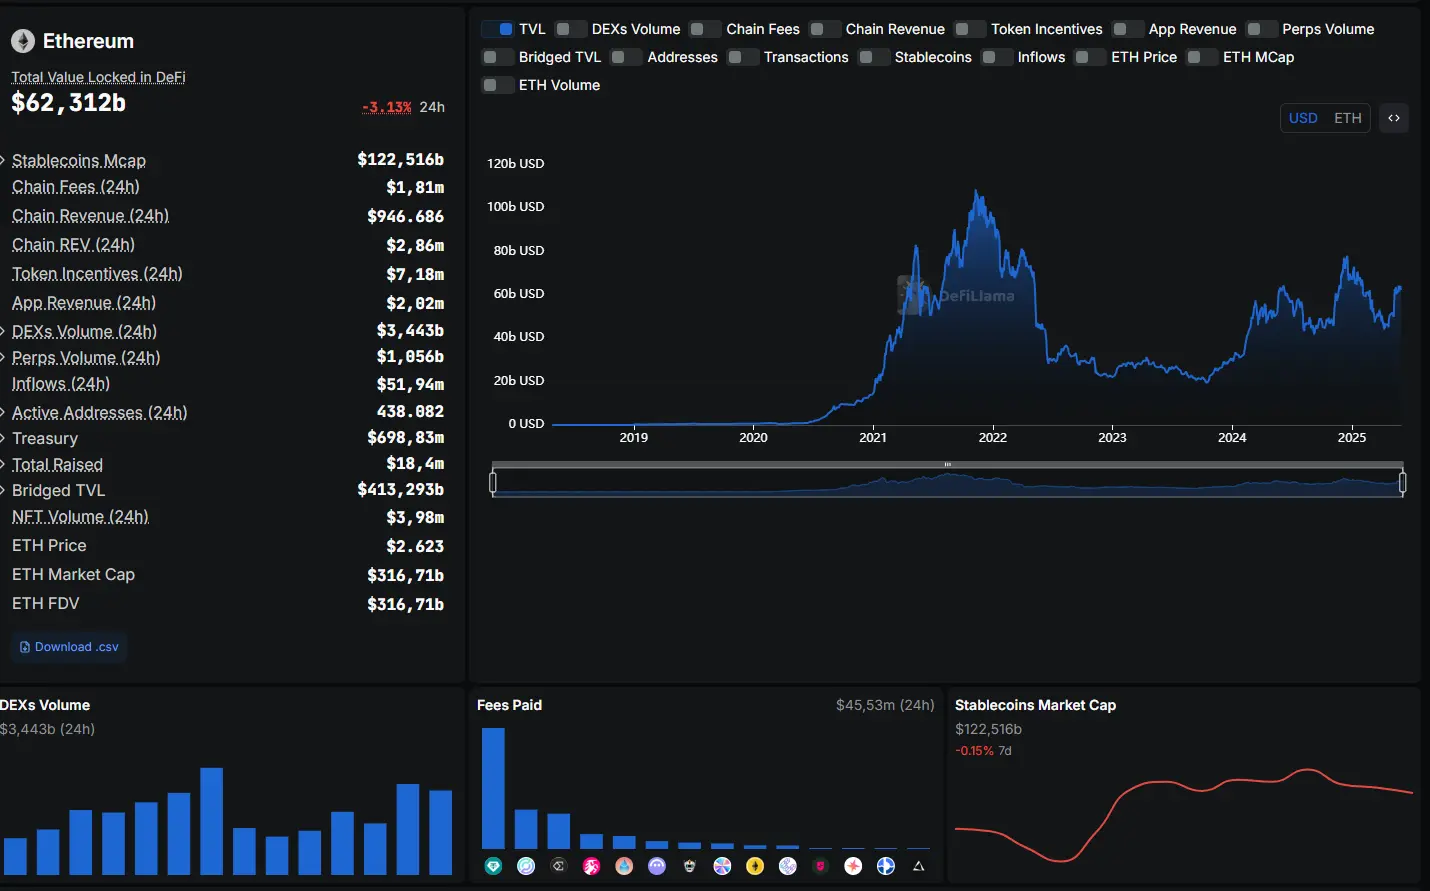The width and height of the screenshot is (1430, 891).
Task: Toggle the ETH Volume chart series
Action: click(498, 85)
